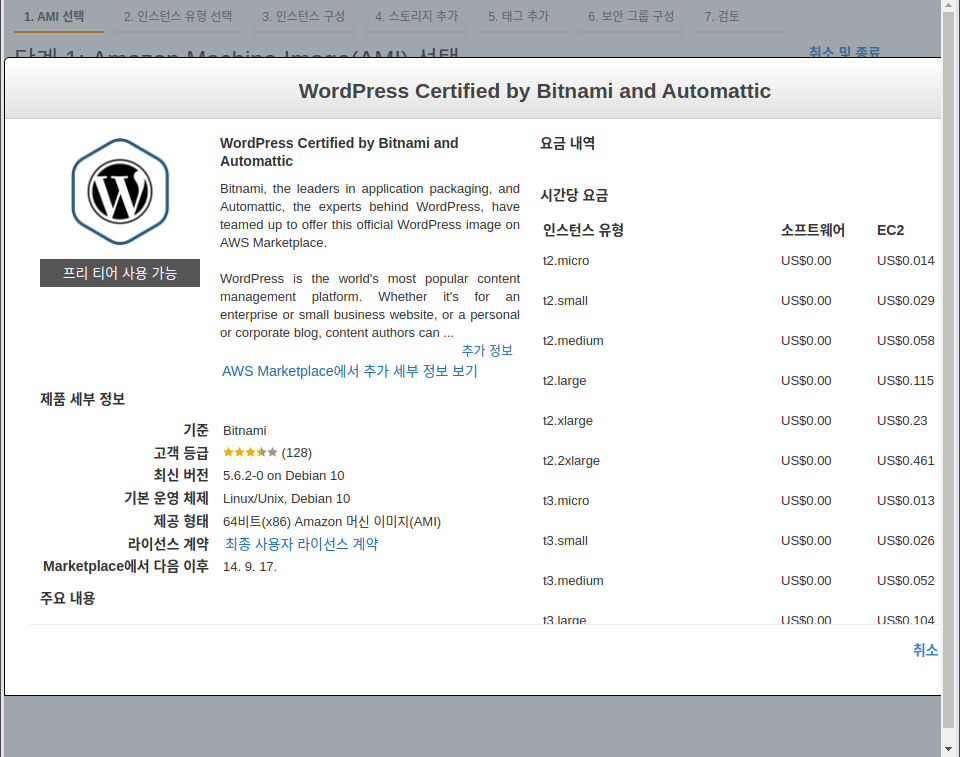960x757 pixels.
Task: Click the '추가 정보' link
Action: pos(487,350)
